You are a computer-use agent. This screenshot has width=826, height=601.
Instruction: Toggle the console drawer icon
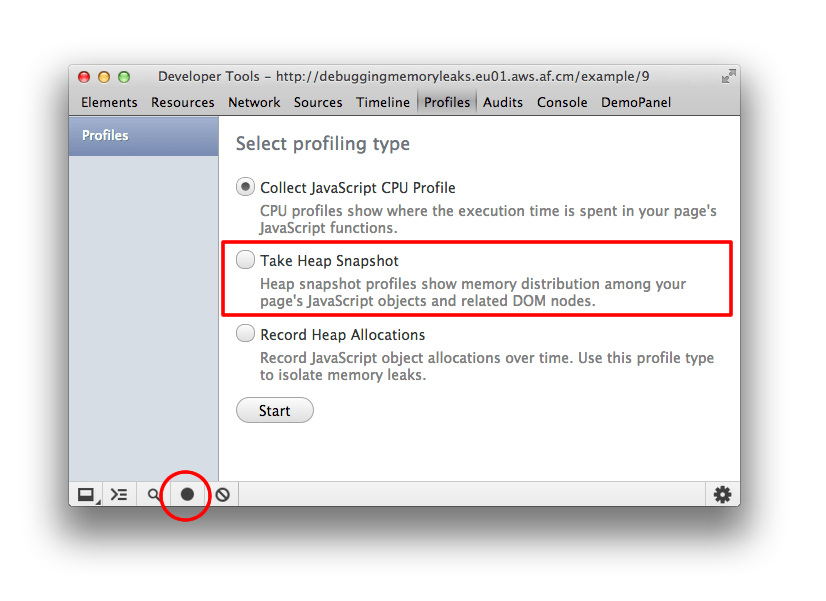click(119, 494)
